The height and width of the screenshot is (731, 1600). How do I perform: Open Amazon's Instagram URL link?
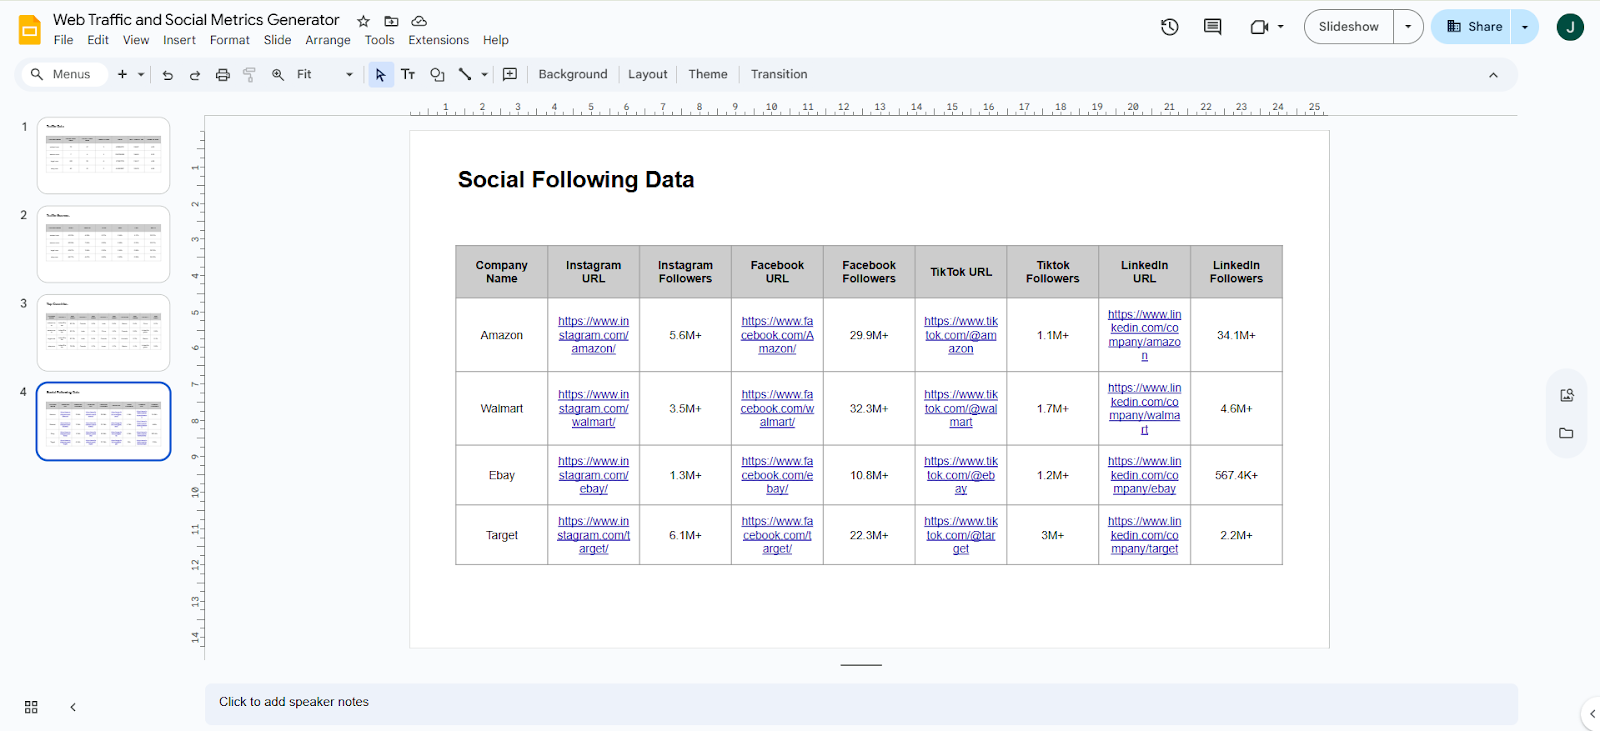593,335
